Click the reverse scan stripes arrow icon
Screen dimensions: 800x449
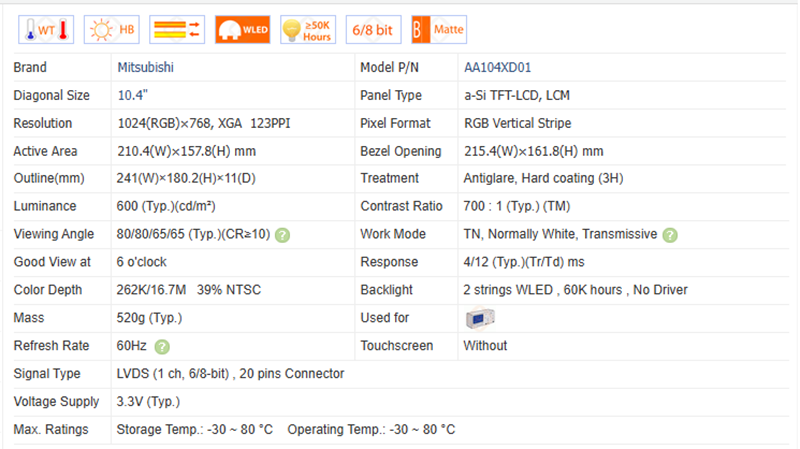[x=177, y=30]
